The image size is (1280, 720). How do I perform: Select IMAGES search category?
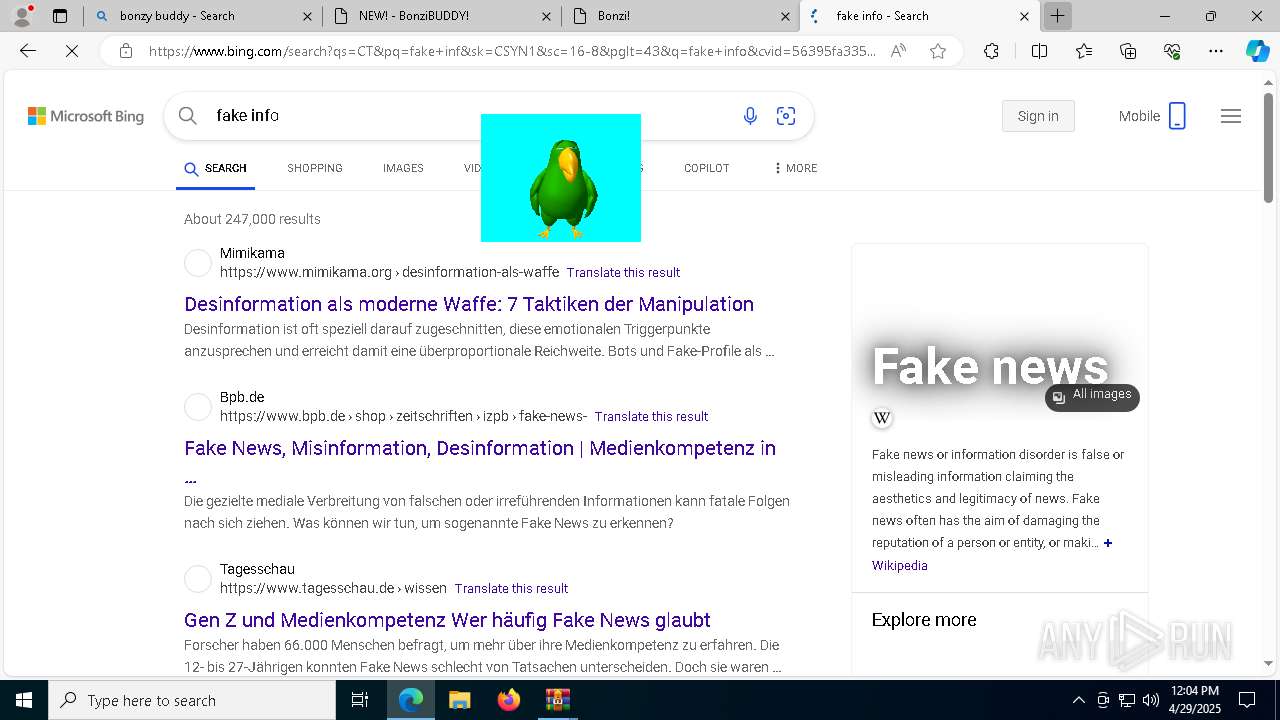[x=403, y=168]
